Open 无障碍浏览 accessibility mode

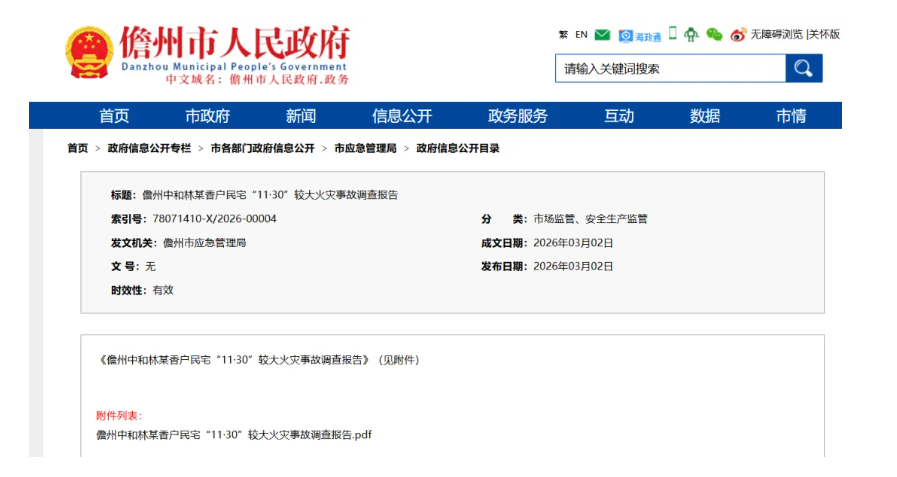[x=776, y=34]
